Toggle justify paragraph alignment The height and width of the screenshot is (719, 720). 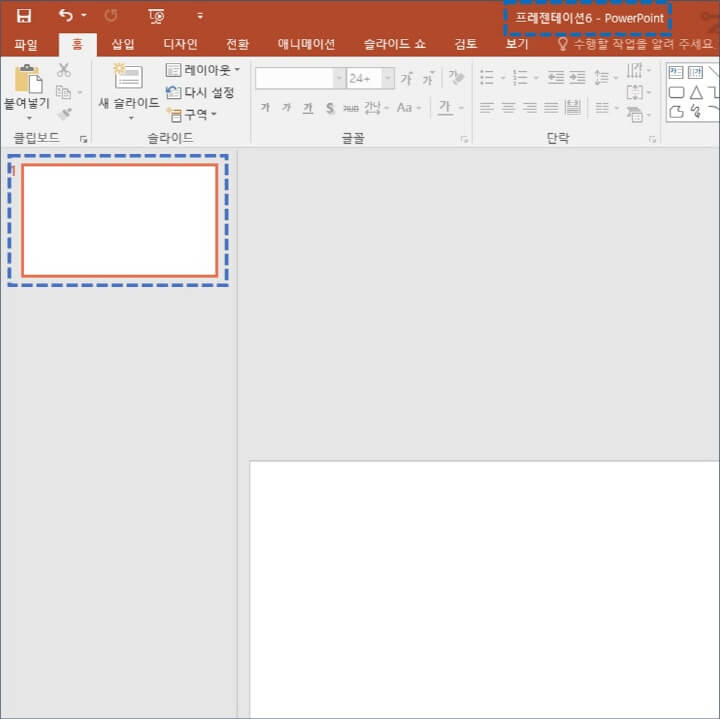[x=551, y=108]
